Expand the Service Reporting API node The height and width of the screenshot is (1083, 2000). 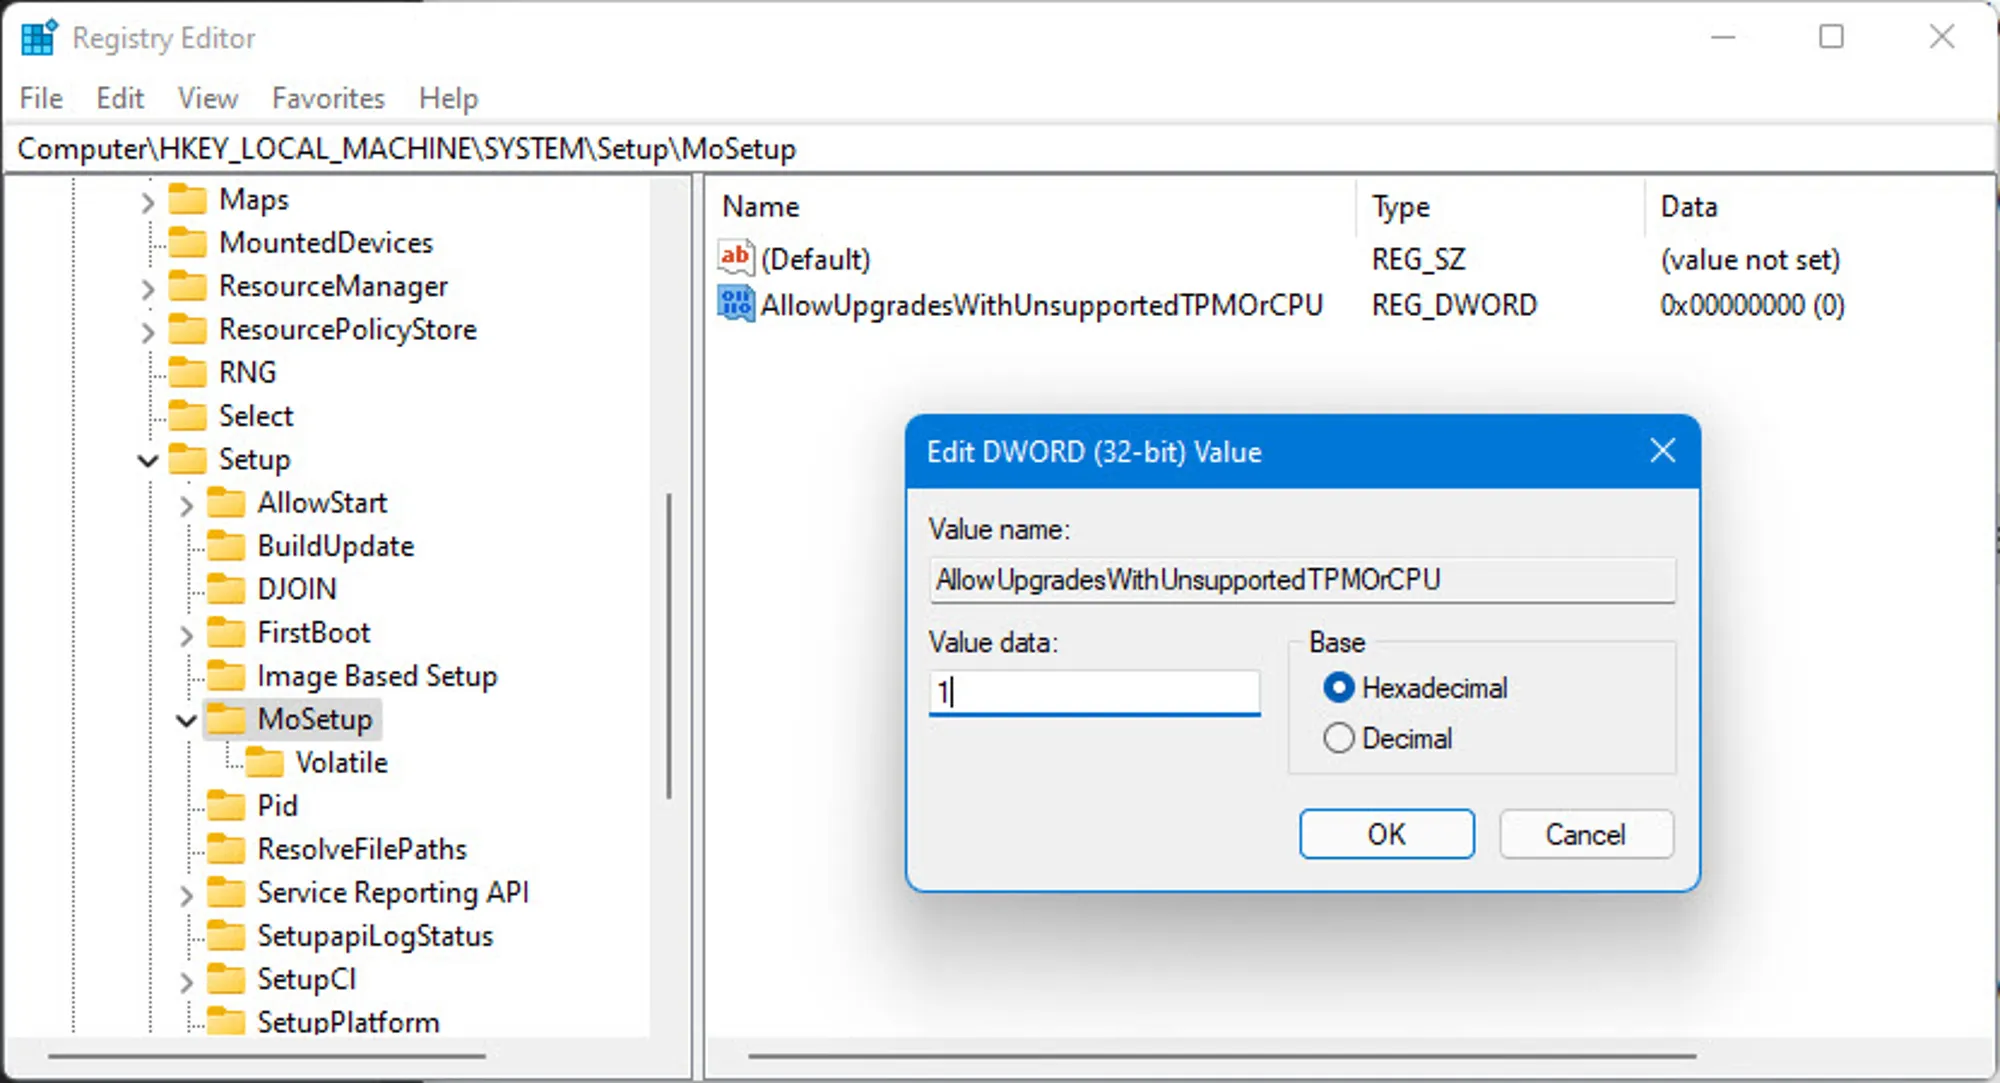point(186,894)
